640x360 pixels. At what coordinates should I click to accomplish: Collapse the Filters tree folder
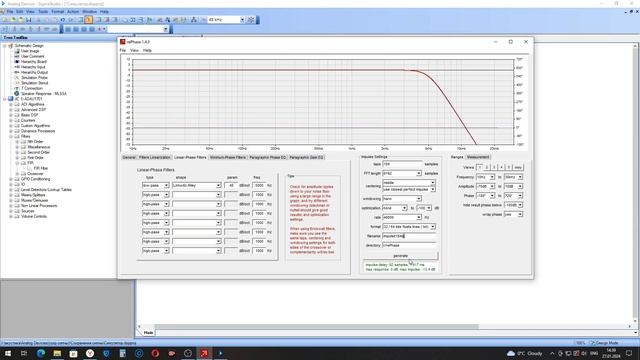(x=11, y=136)
